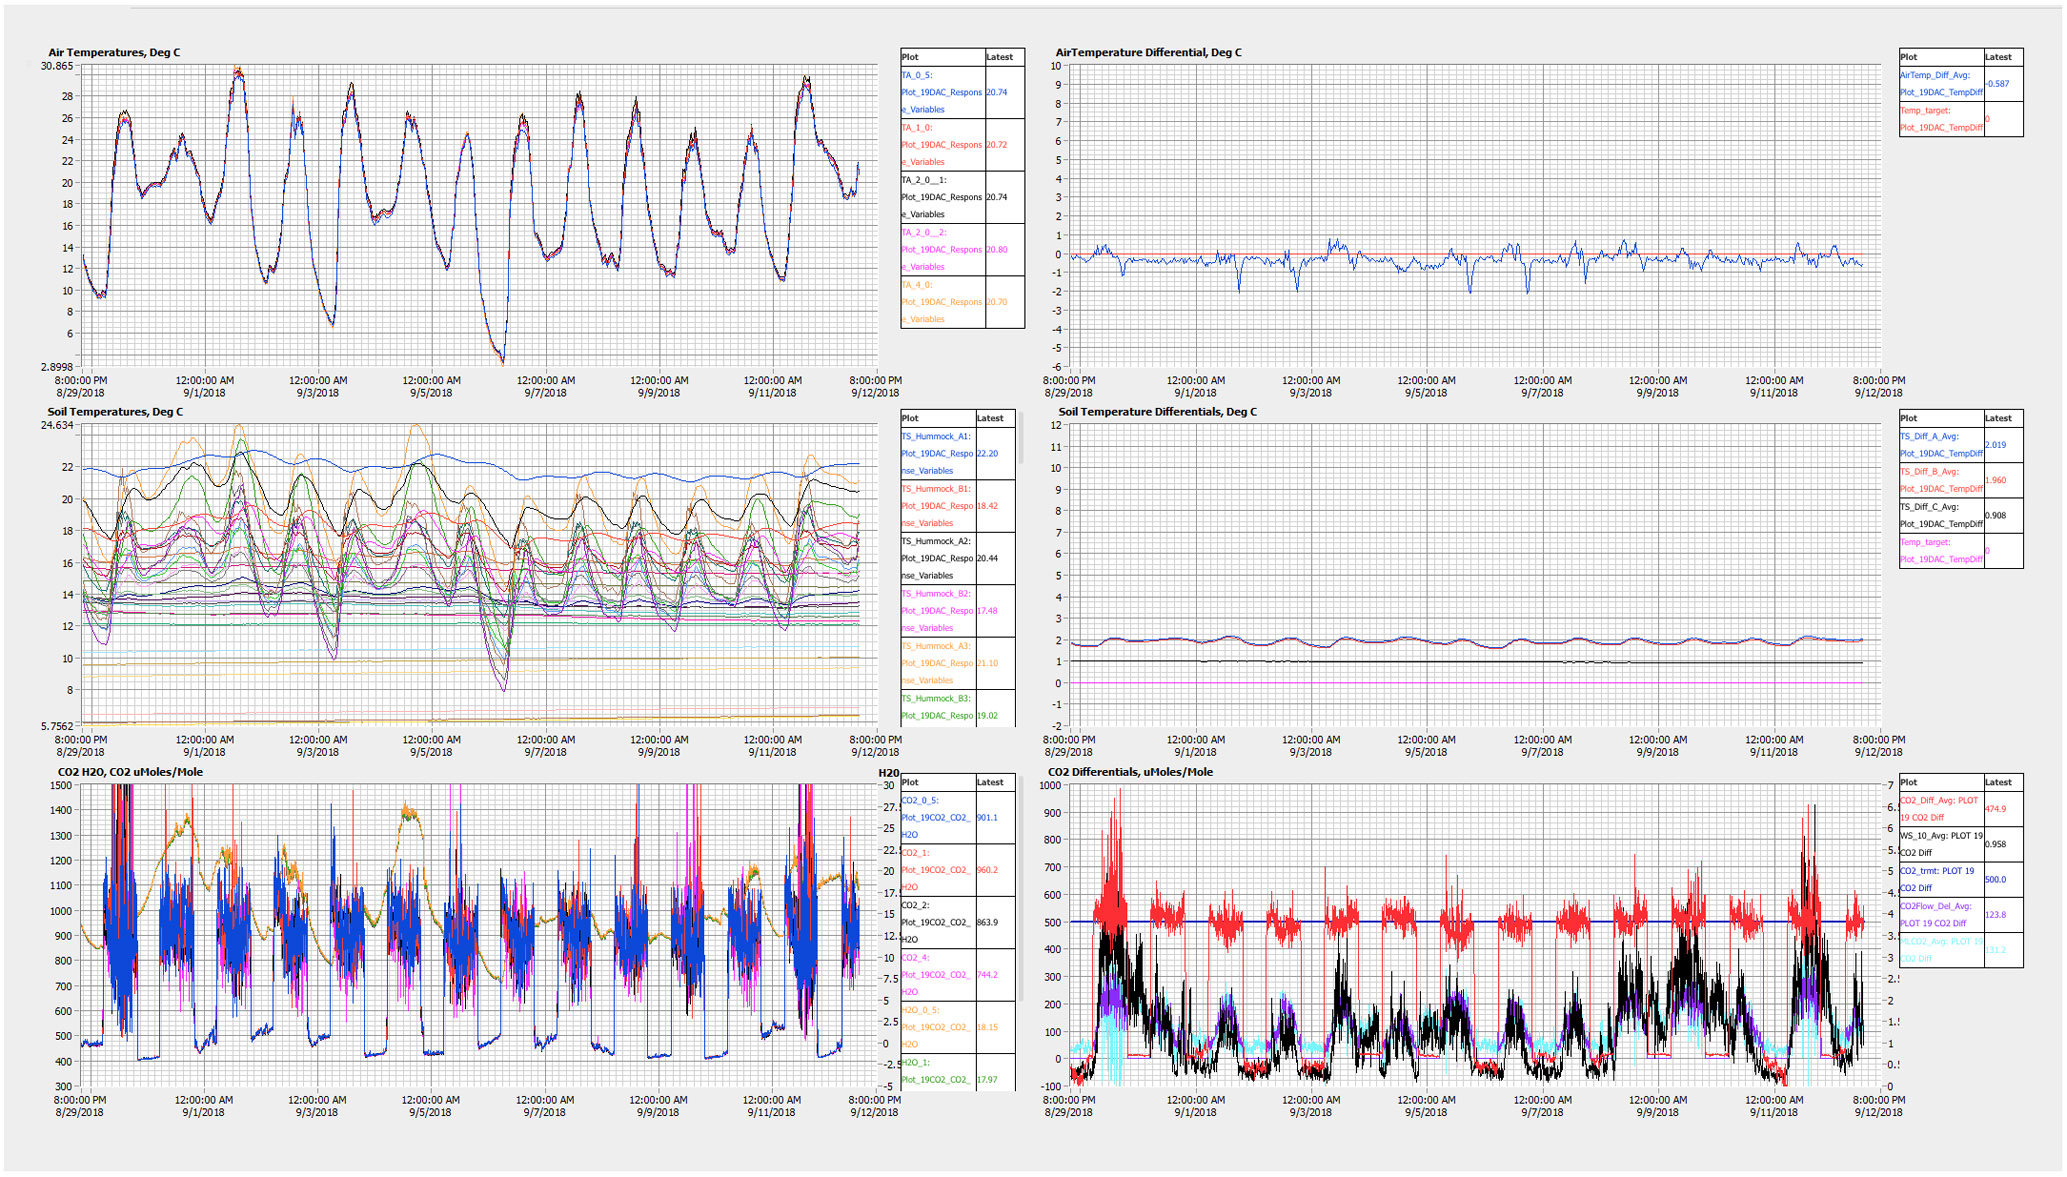The height and width of the screenshot is (1177, 2067).
Task: Click TA_1_0 red legend entry
Action: [x=941, y=145]
